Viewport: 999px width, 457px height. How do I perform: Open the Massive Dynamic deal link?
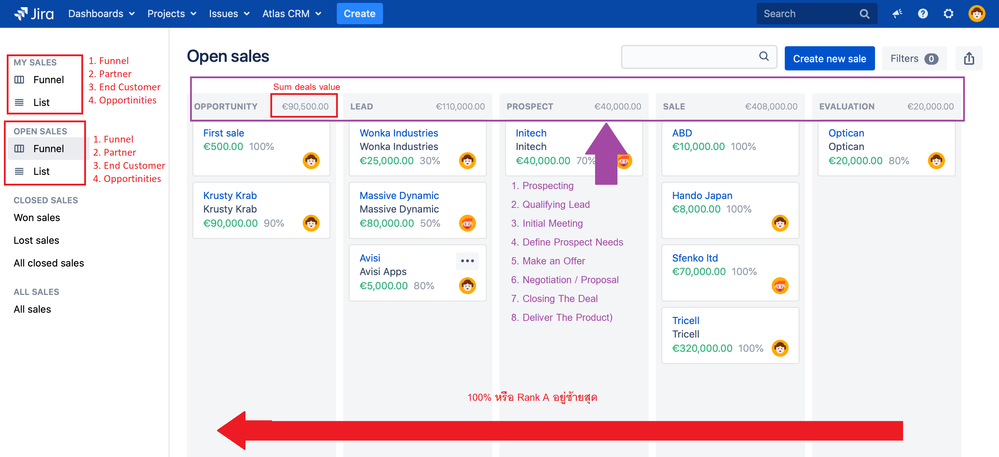coord(399,196)
